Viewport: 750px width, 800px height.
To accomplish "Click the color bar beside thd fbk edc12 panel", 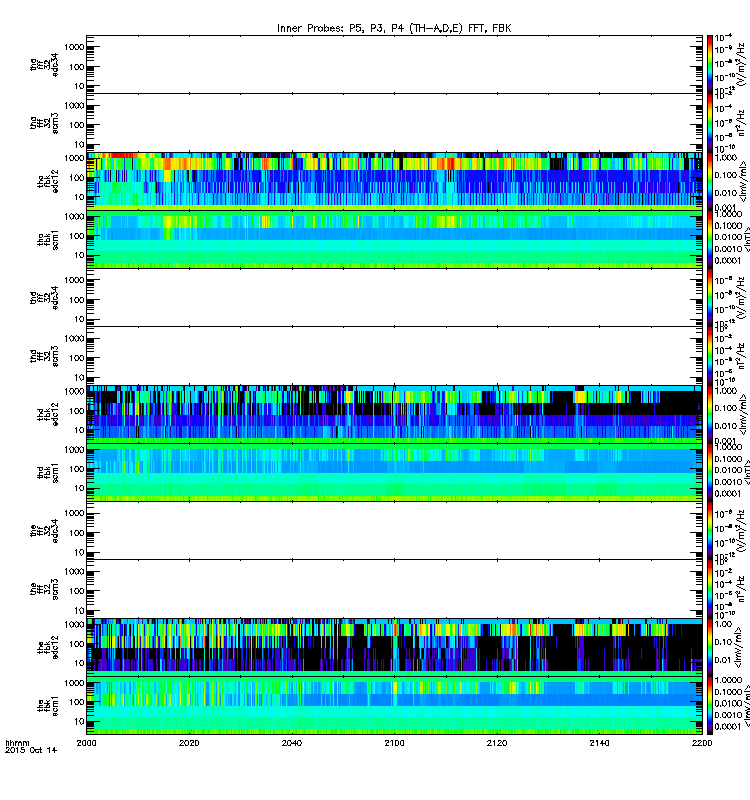I will click(x=710, y=414).
